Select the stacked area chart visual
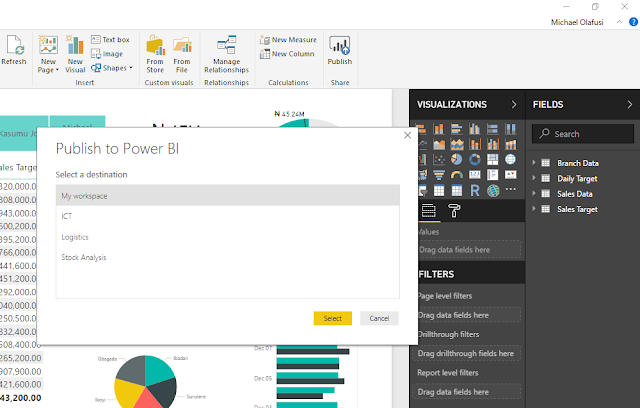Viewport: 640px width, 408px height. click(x=457, y=144)
